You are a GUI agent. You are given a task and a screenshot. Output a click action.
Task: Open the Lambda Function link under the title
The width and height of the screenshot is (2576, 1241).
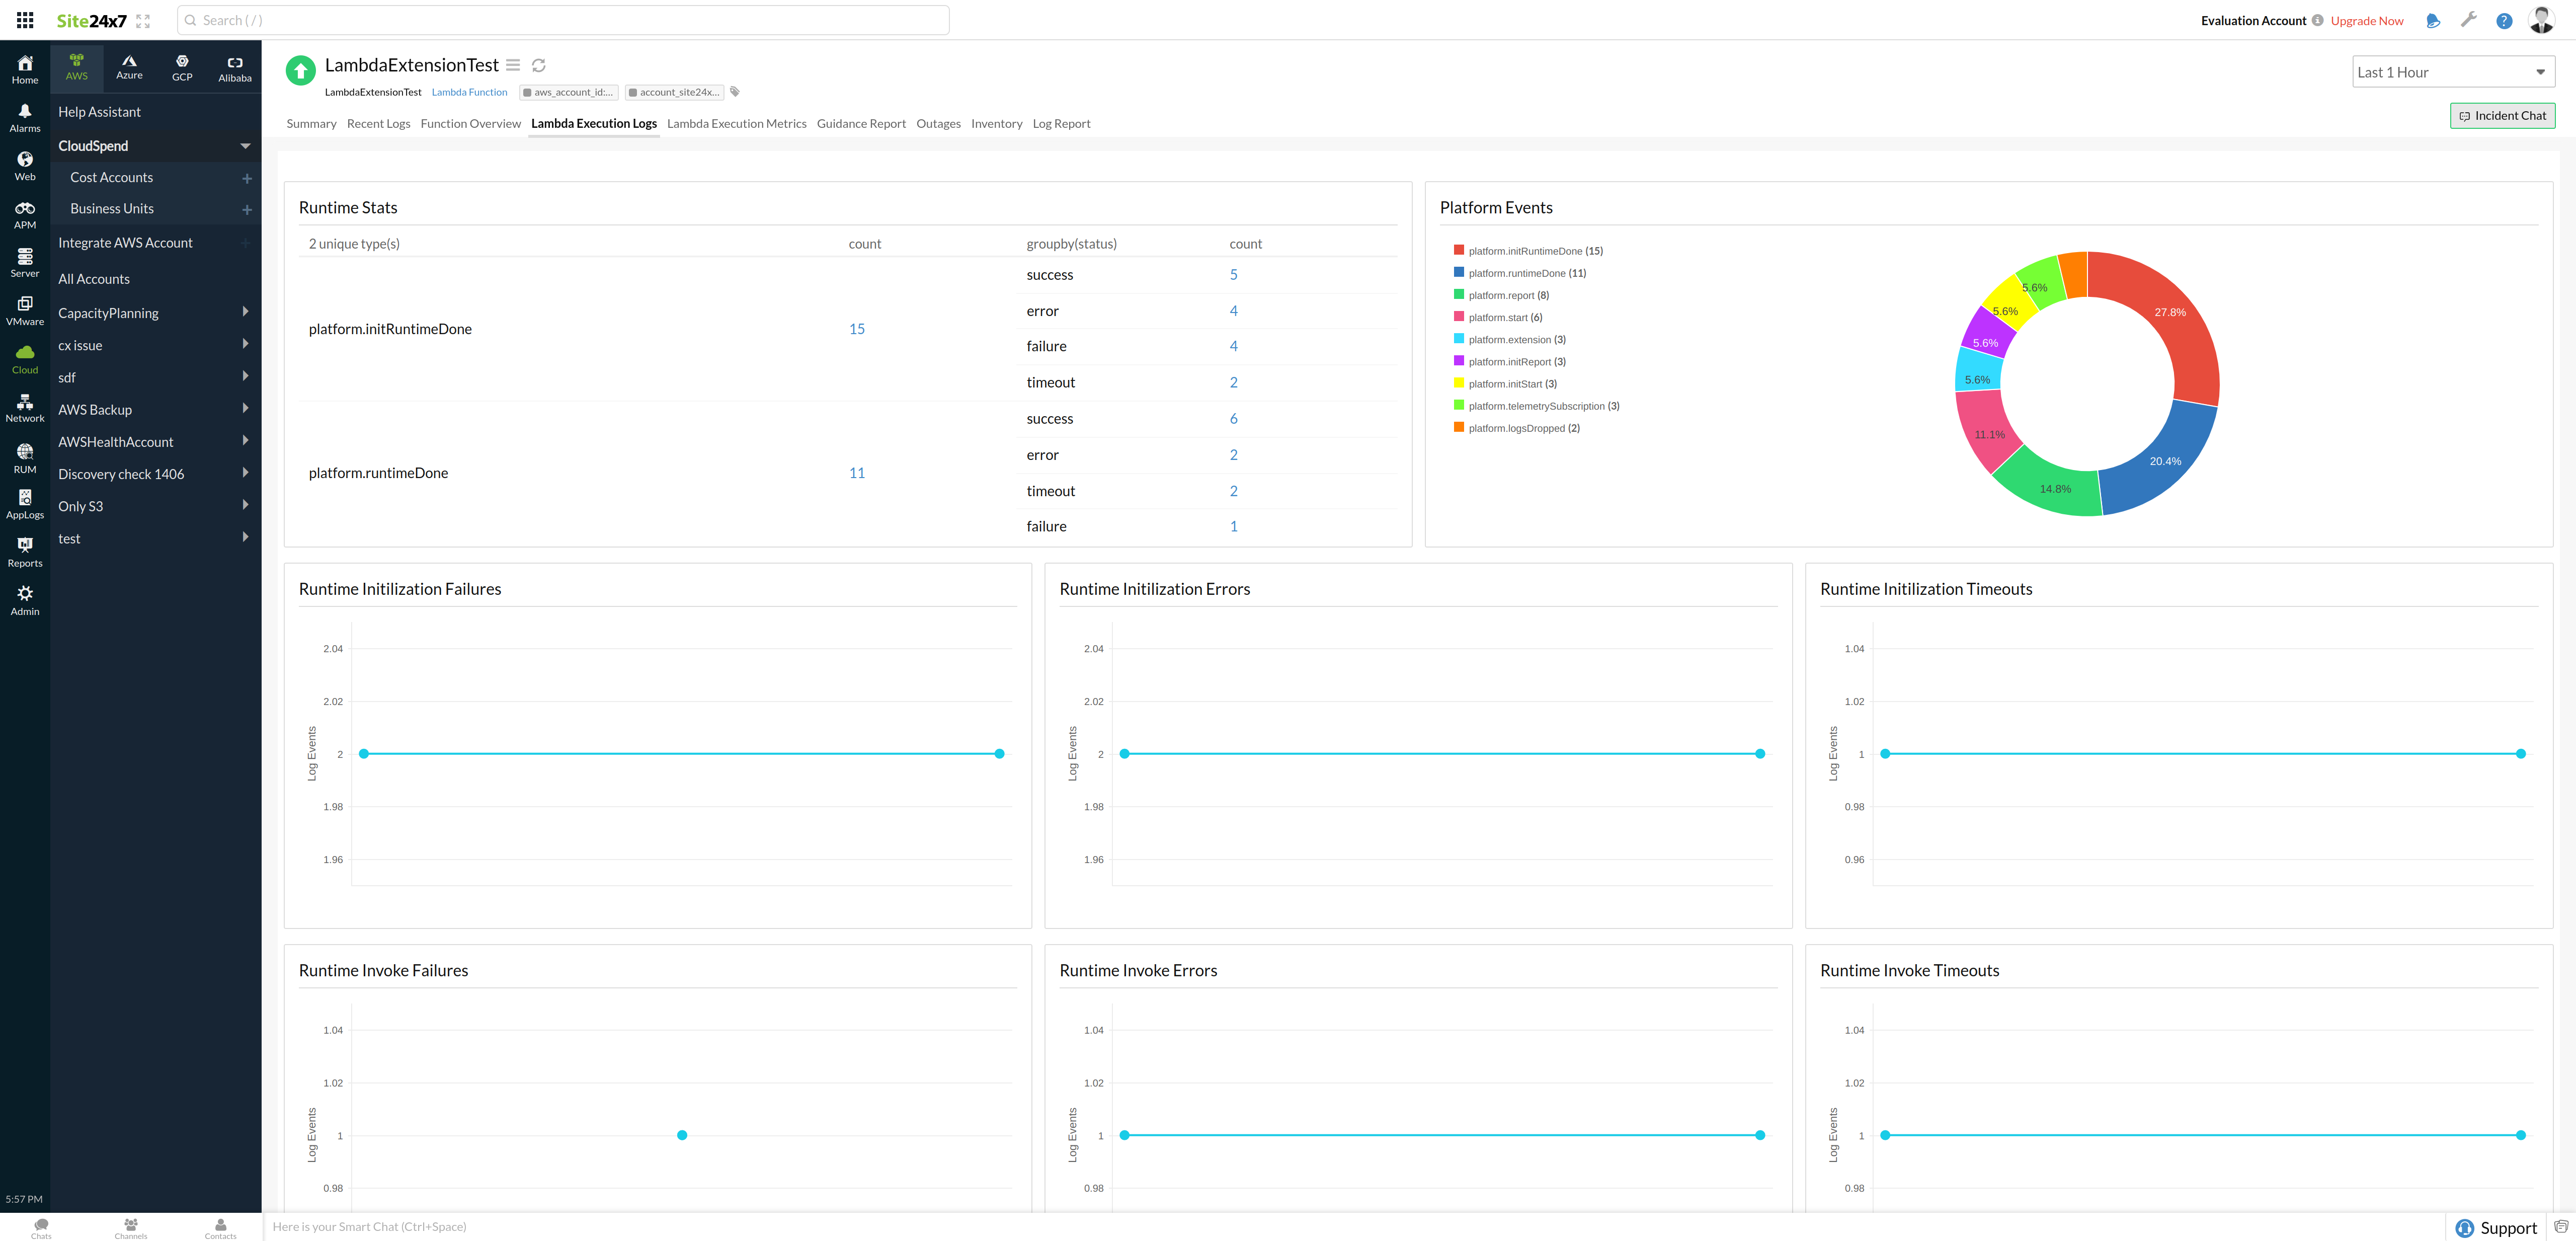pyautogui.click(x=469, y=91)
